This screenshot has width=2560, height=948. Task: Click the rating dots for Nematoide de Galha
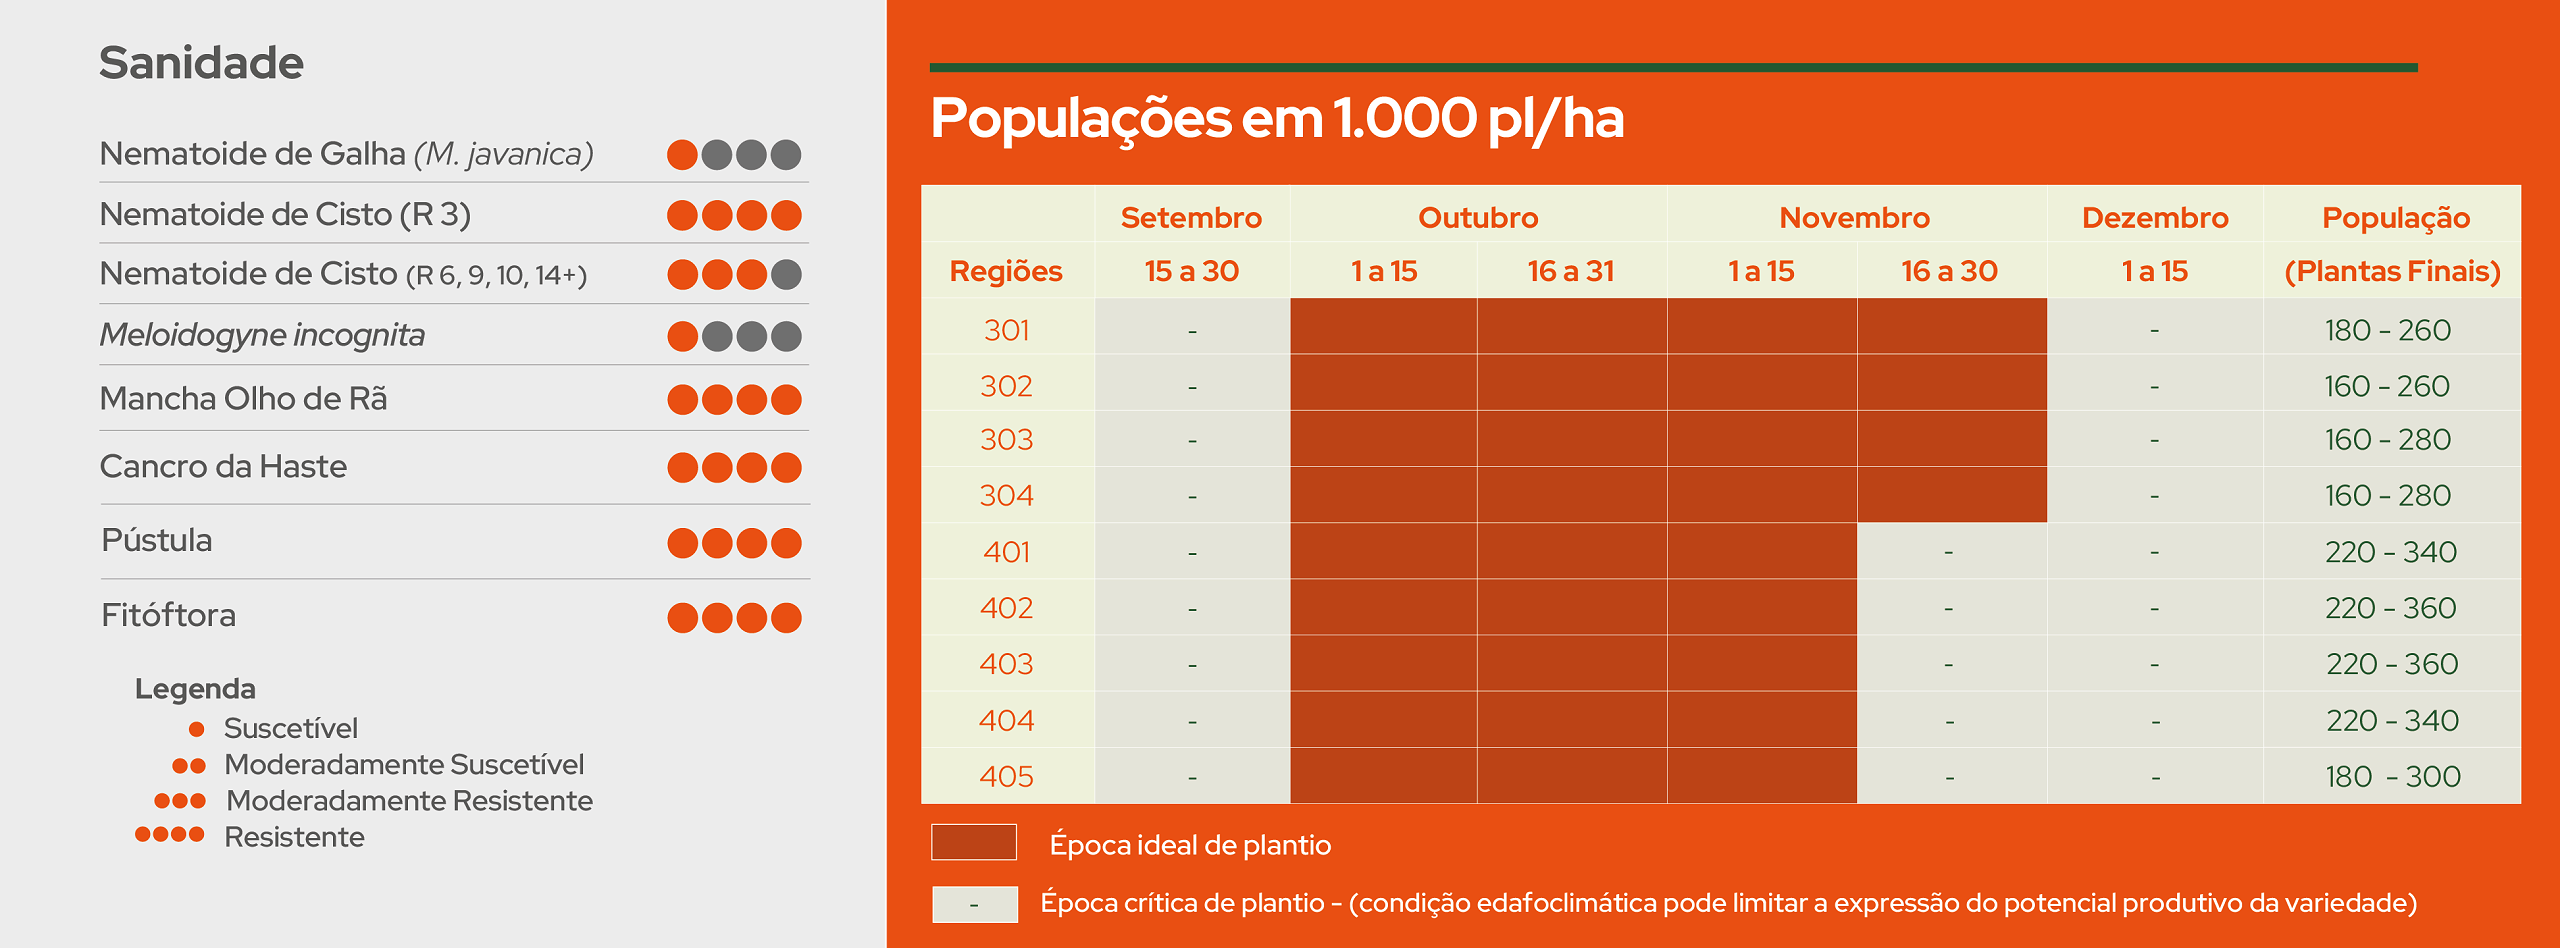tap(734, 155)
